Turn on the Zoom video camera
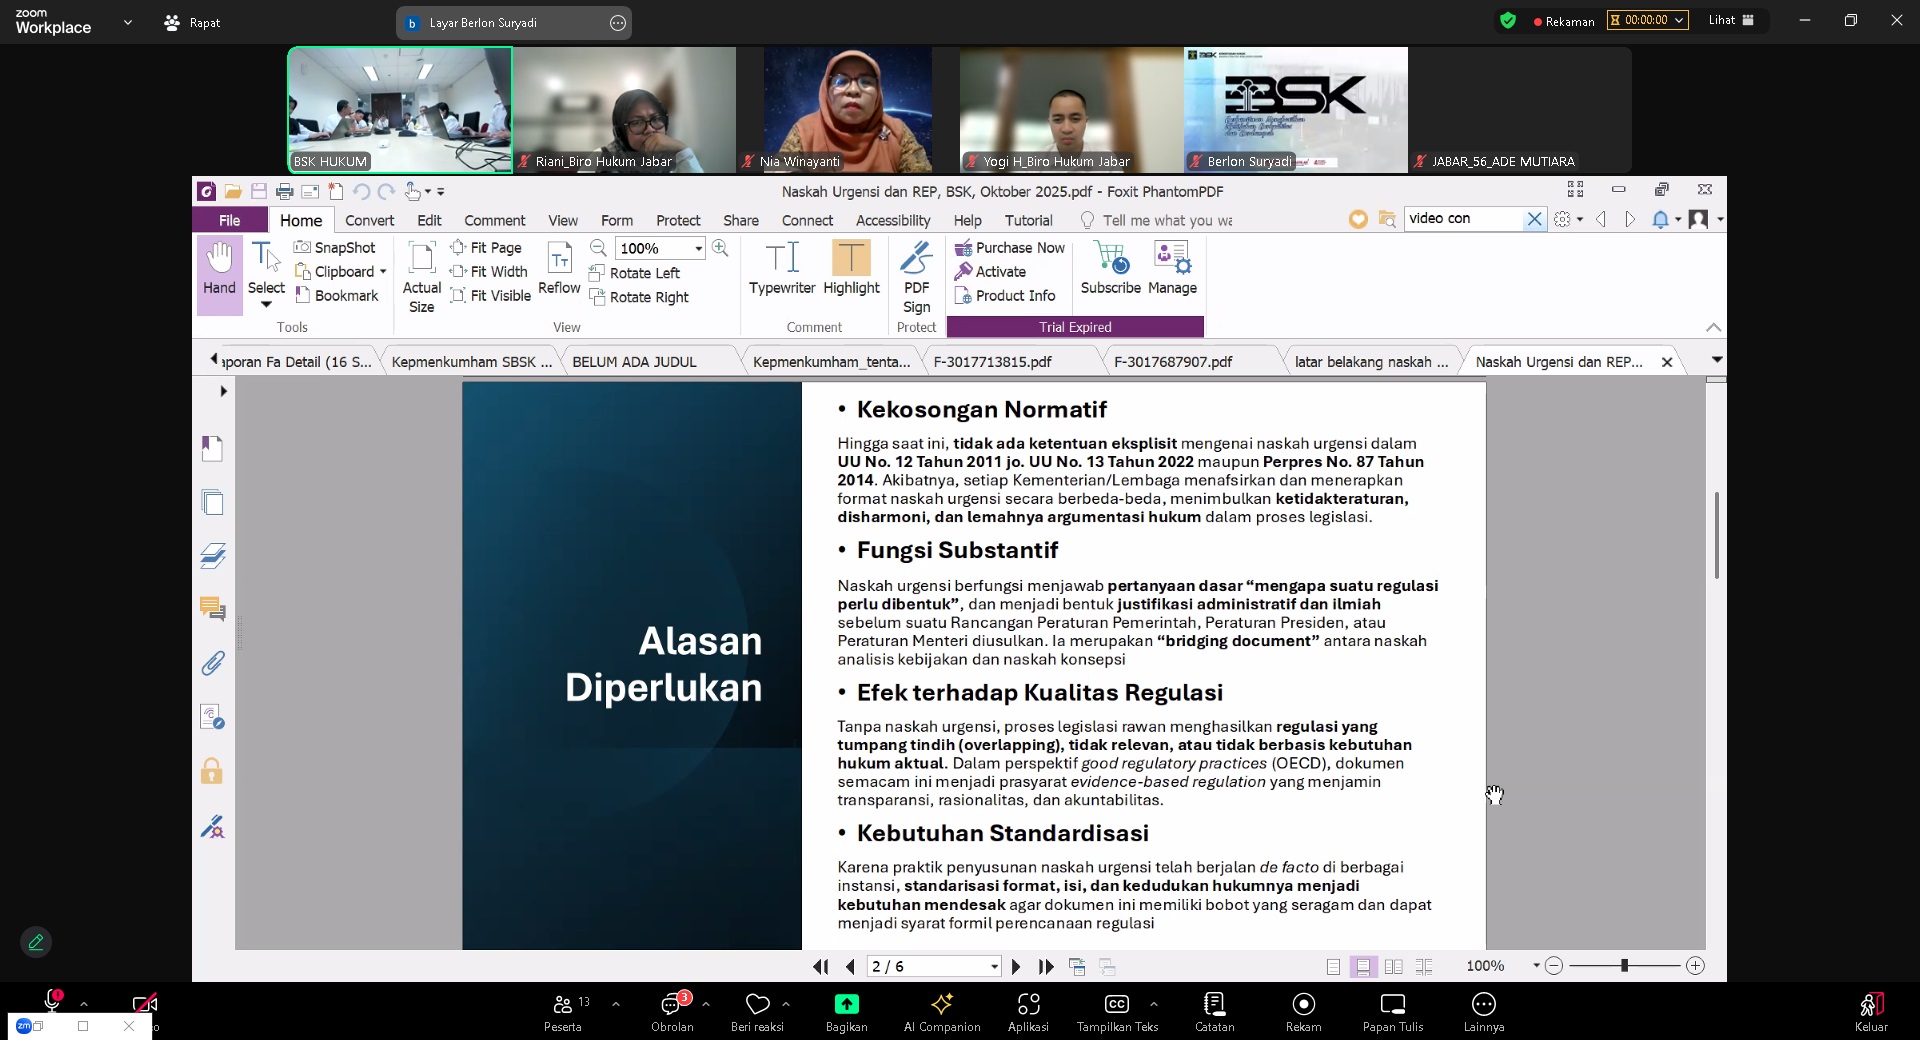The width and height of the screenshot is (1920, 1040). pos(145,1003)
